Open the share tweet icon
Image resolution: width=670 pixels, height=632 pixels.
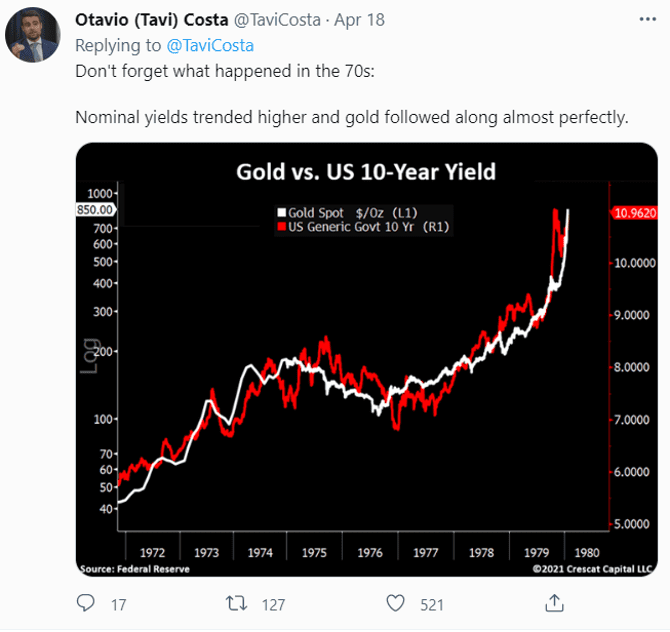553,602
